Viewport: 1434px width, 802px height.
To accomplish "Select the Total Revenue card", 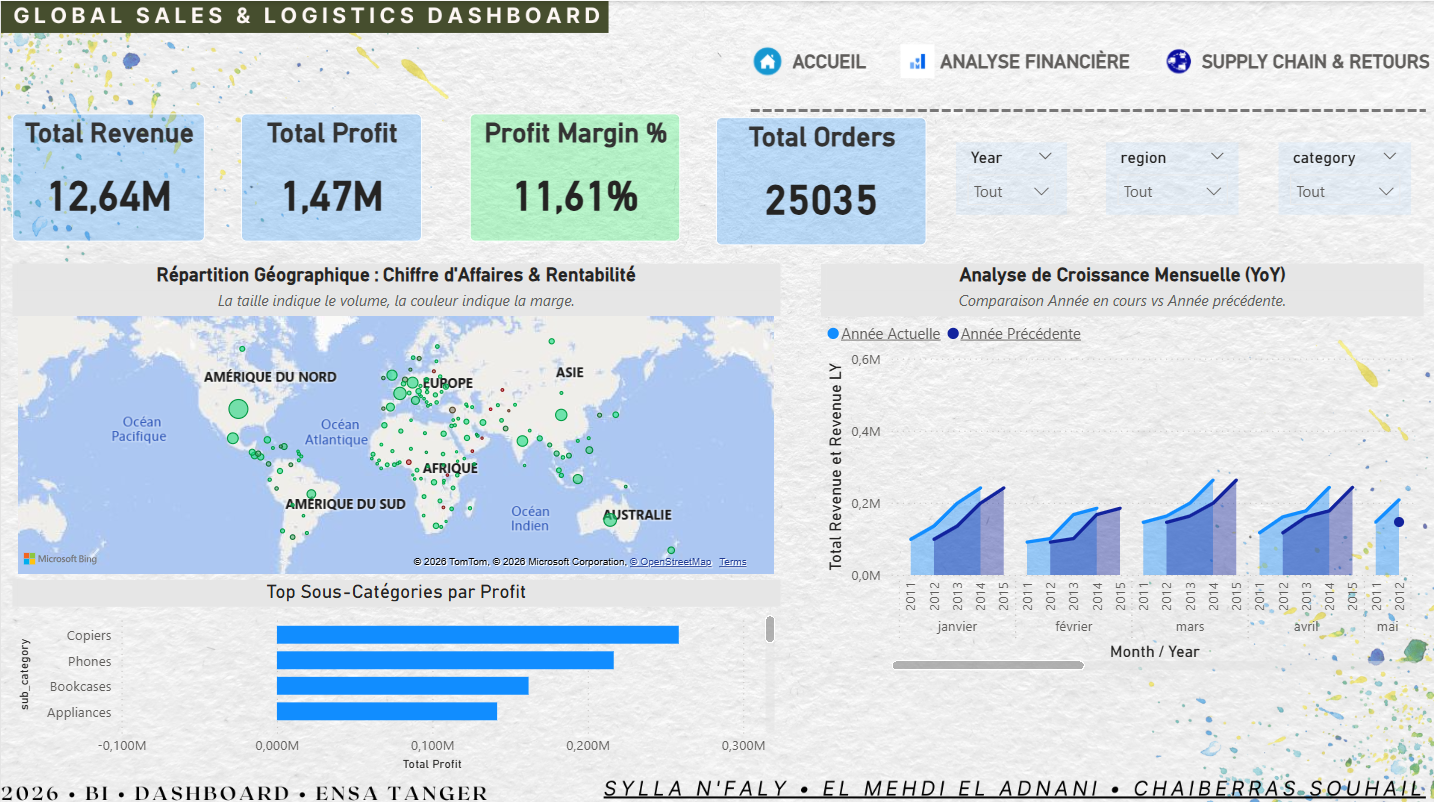I will (109, 177).
